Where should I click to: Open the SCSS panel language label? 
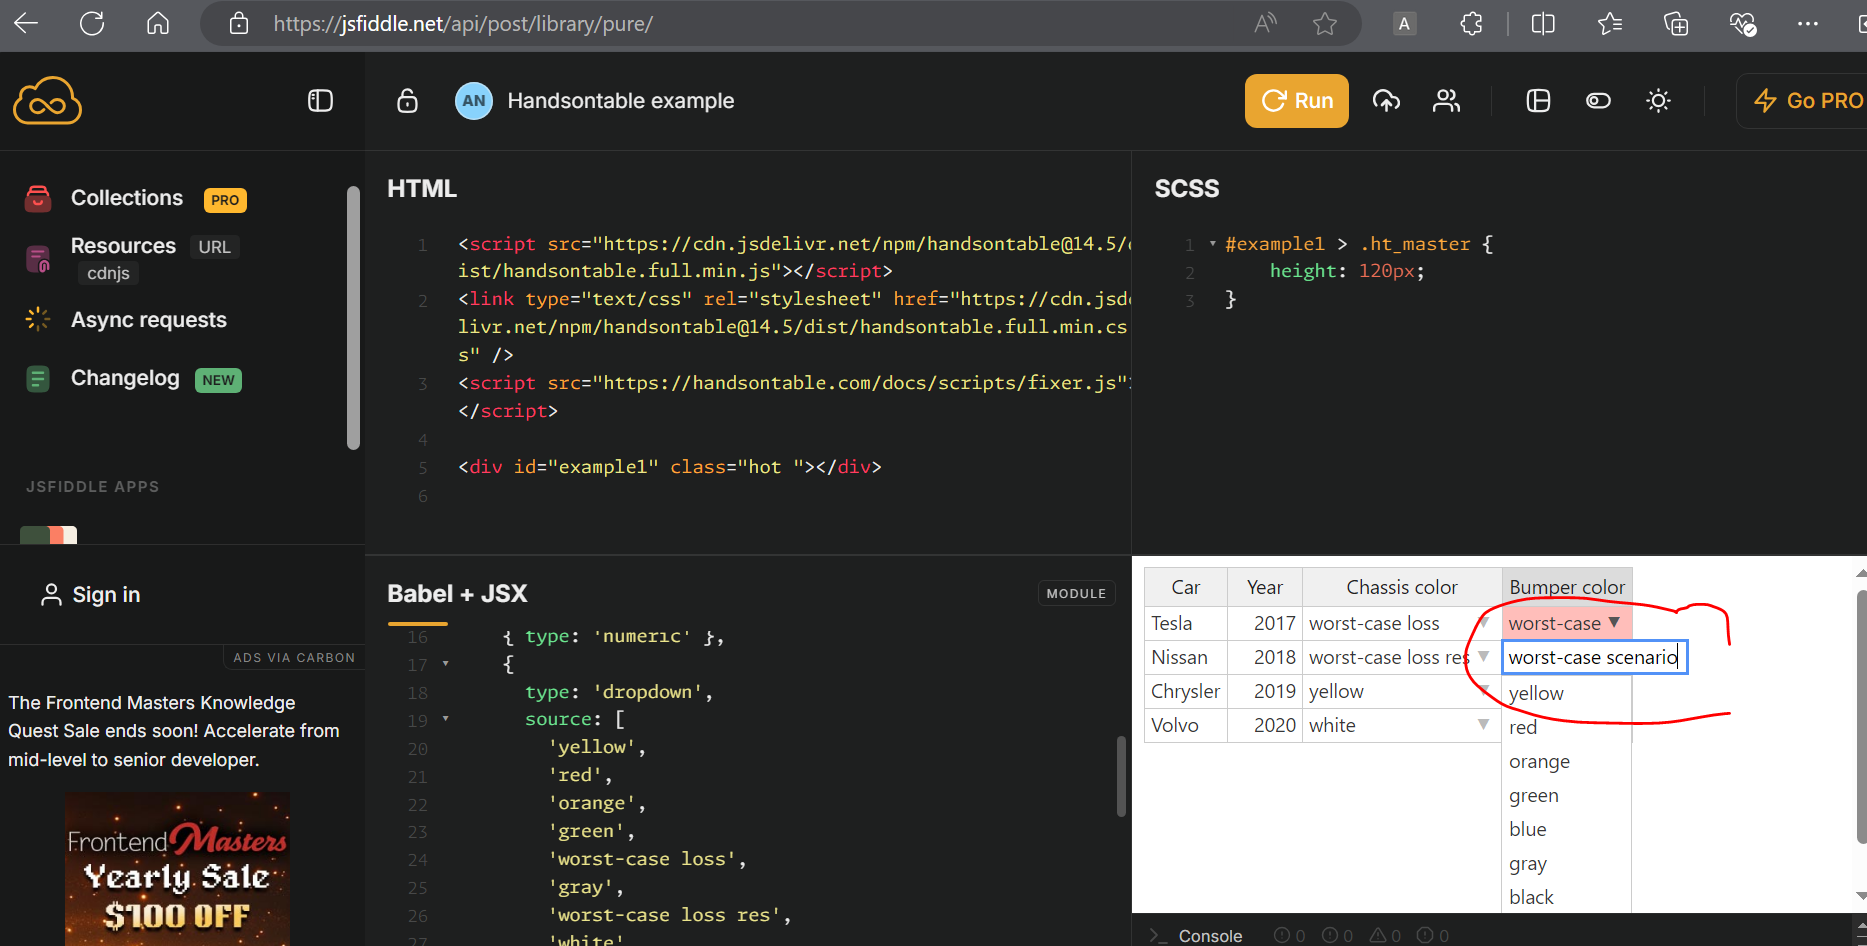pos(1187,189)
